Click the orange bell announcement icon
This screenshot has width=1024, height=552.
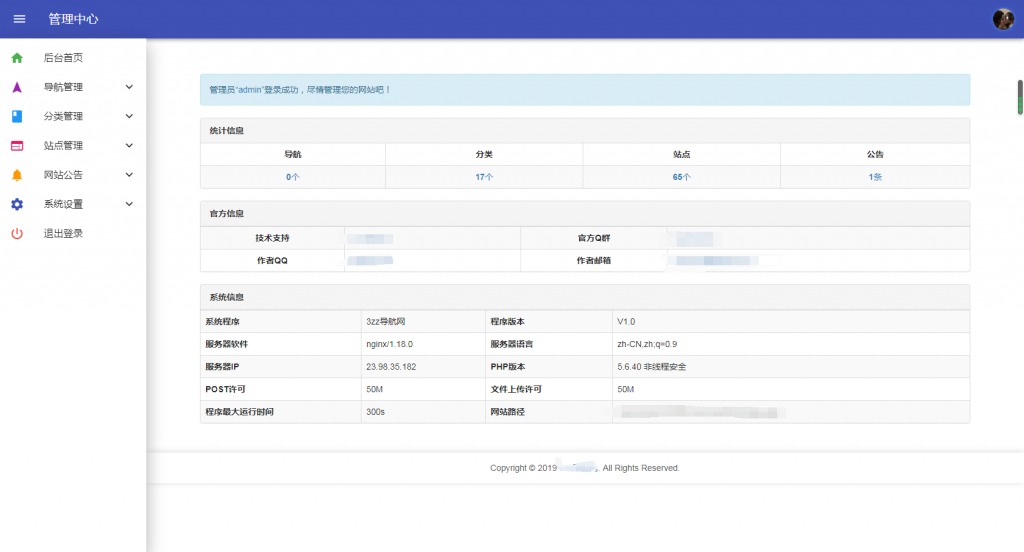[x=17, y=175]
